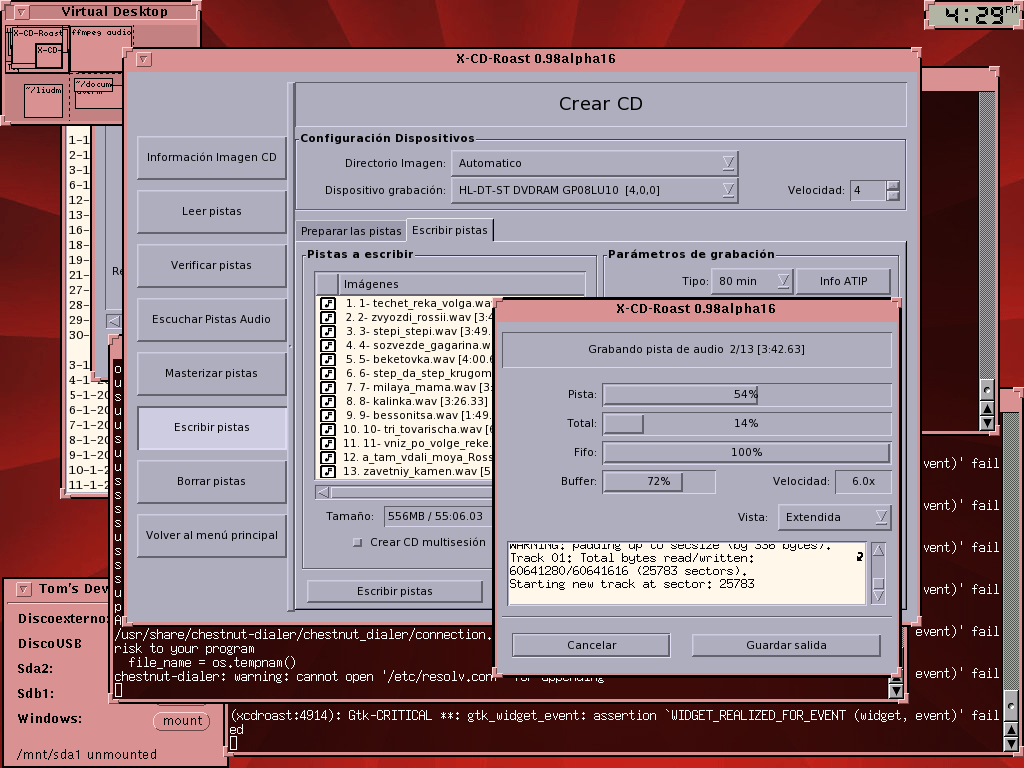The image size is (1024, 768).
Task: Cancel the burning with Cancelar
Action: (x=592, y=645)
